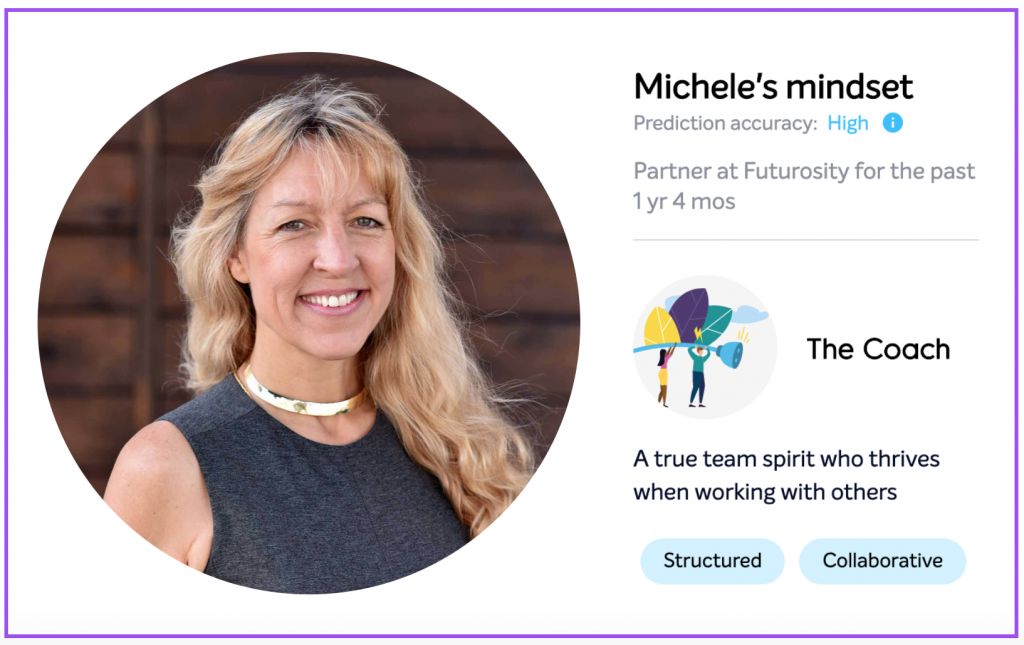Click the blue info icon beside High
The width and height of the screenshot is (1024, 645).
tap(892, 123)
